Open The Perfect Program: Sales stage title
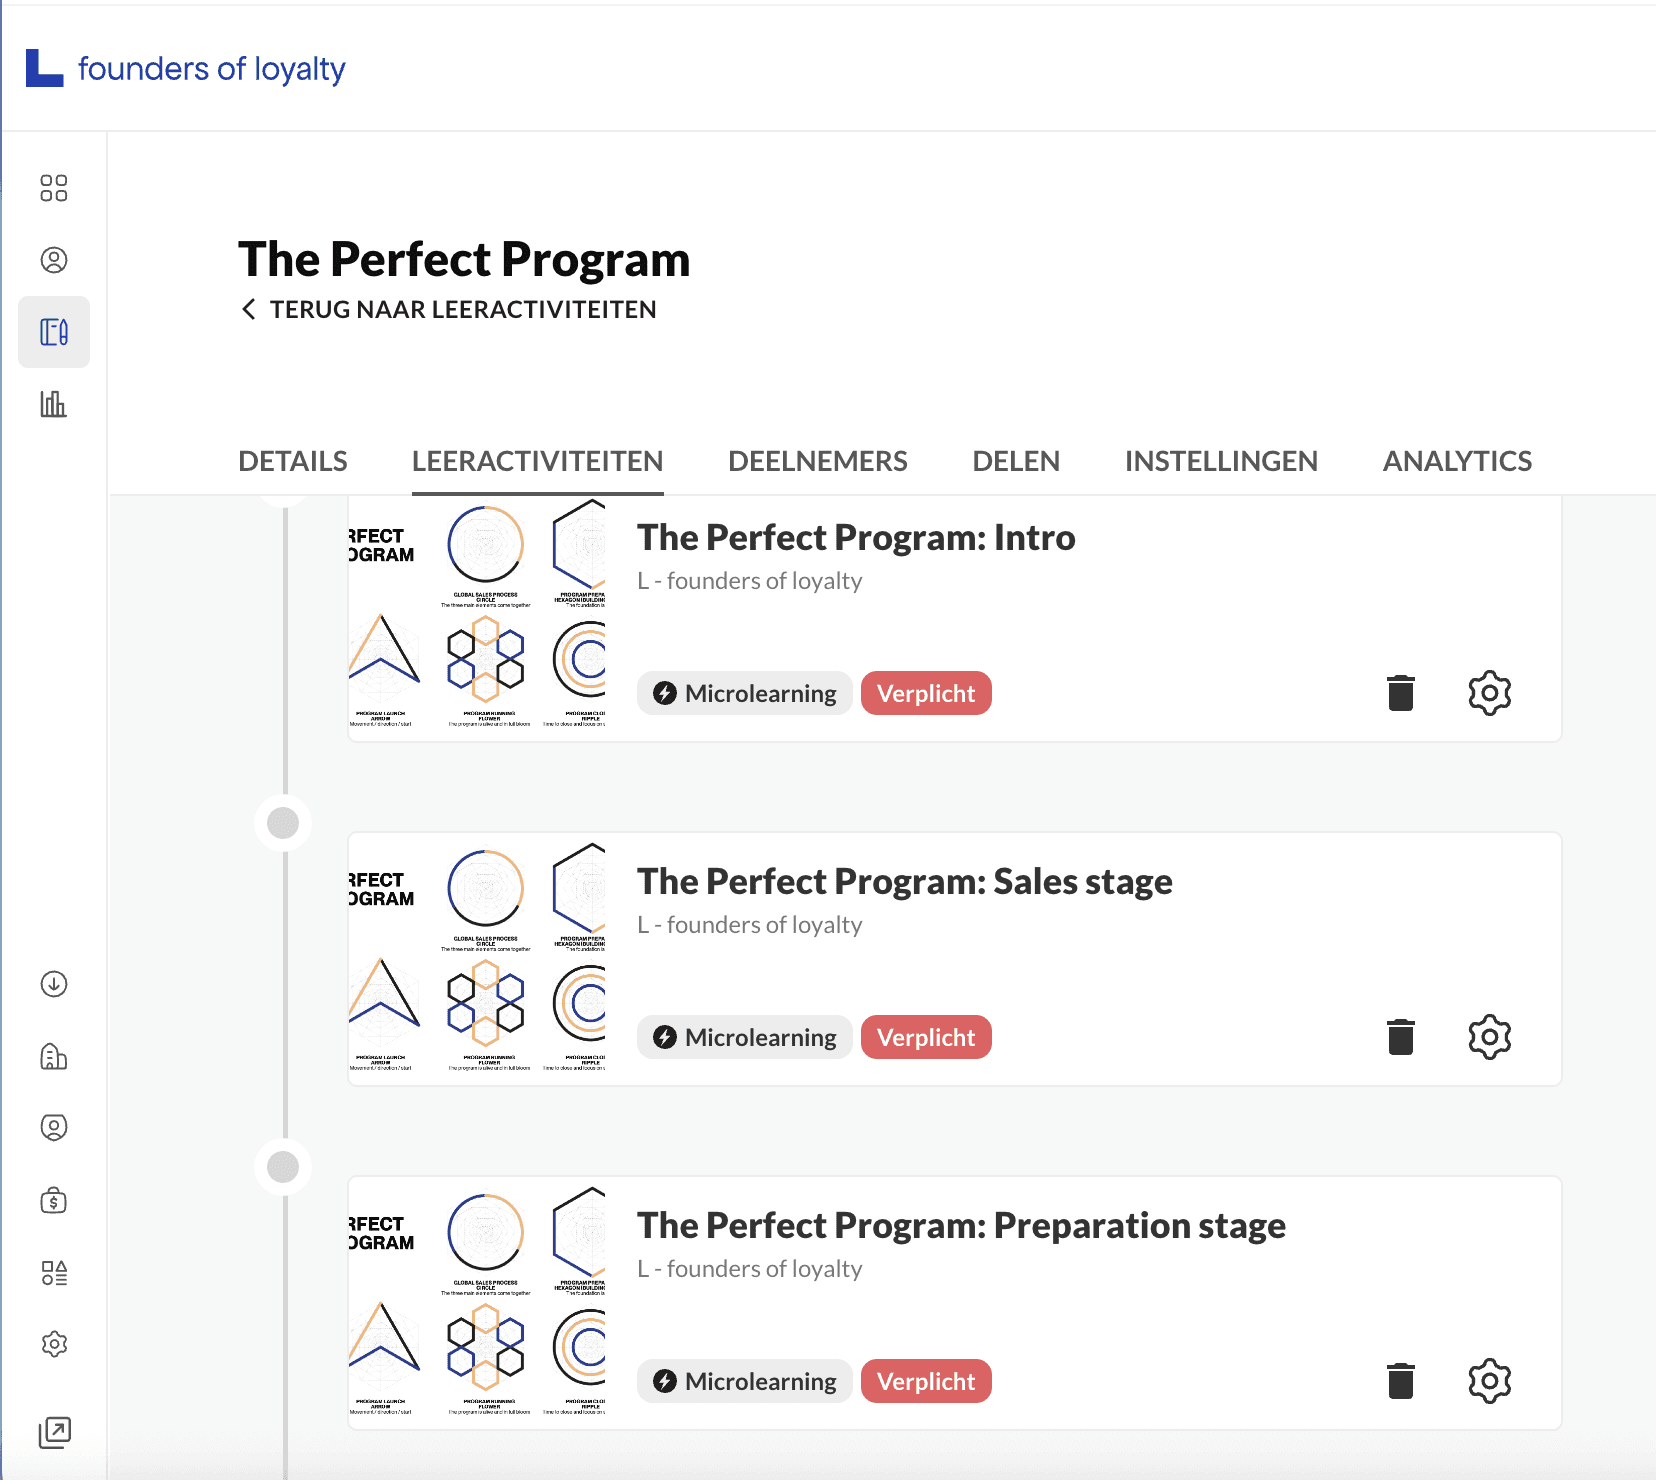1656x1480 pixels. pyautogui.click(x=904, y=881)
